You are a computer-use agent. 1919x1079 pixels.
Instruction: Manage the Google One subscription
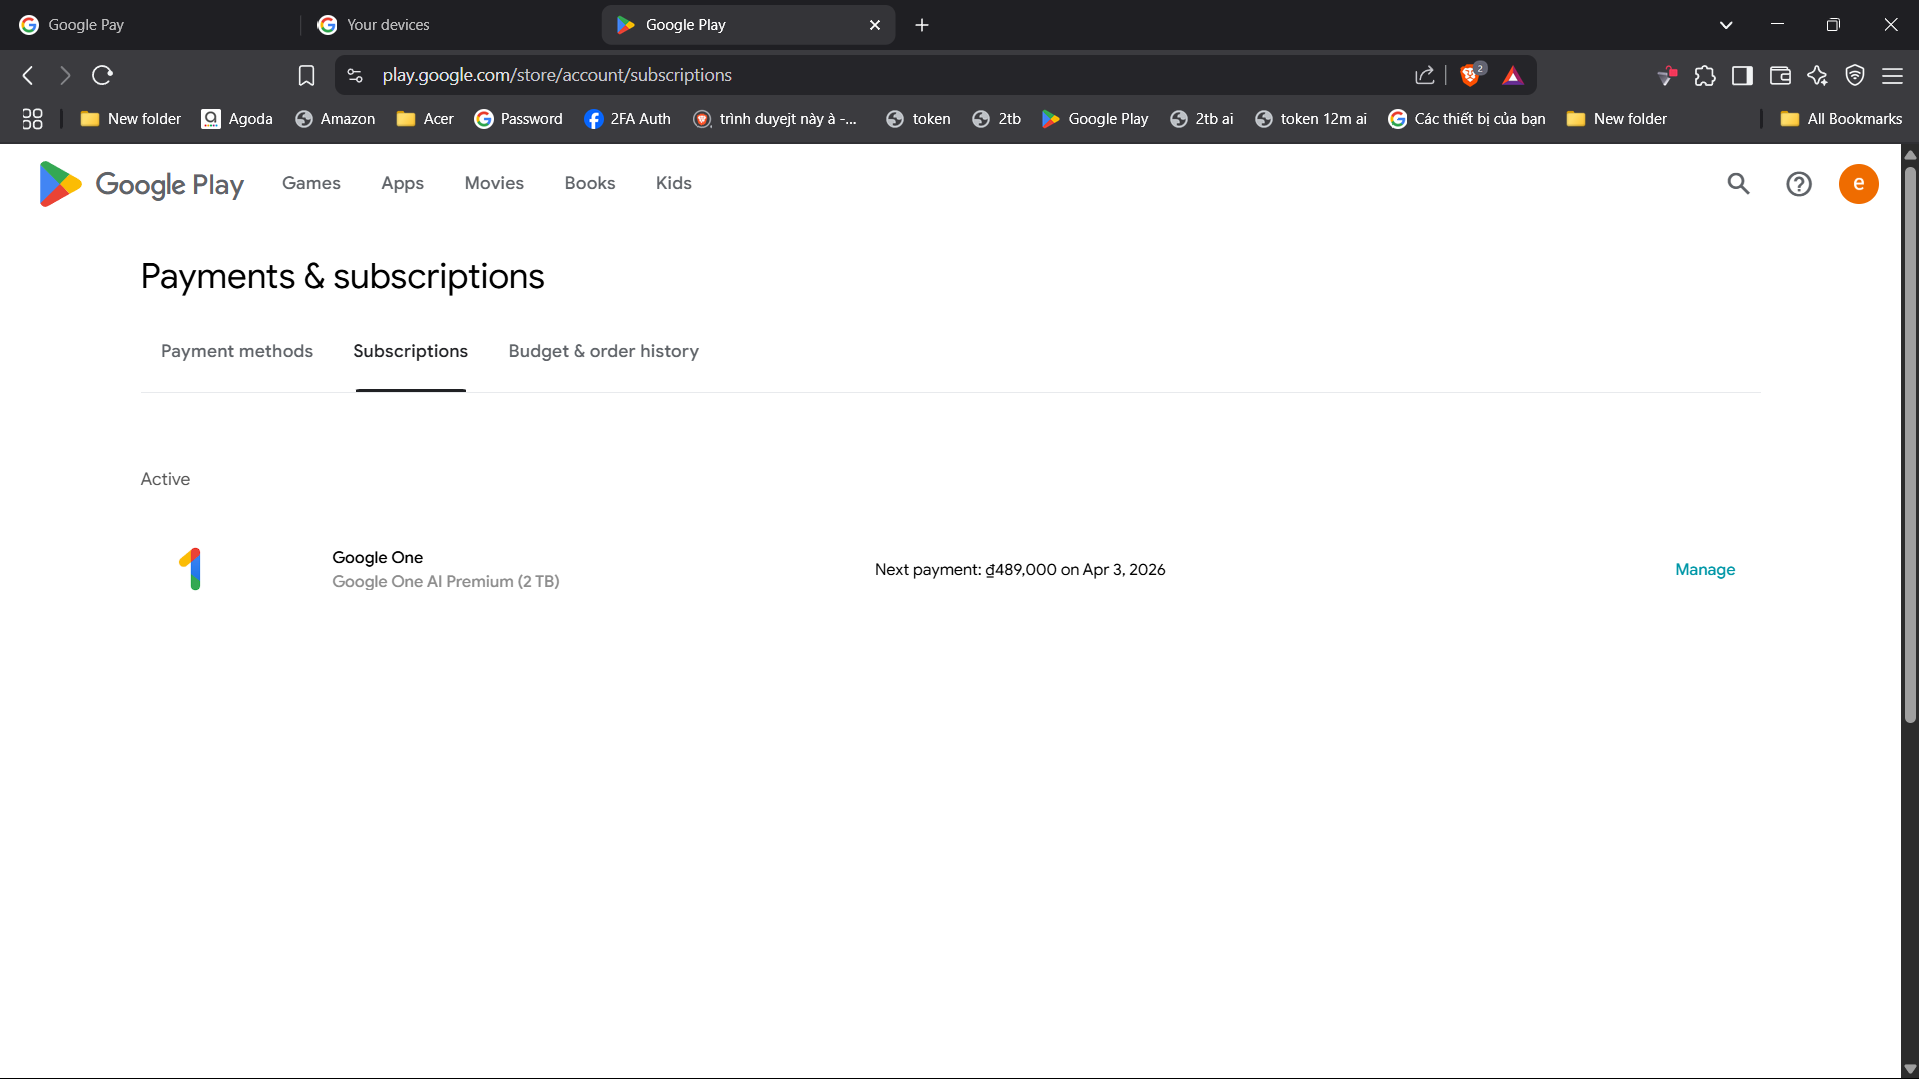click(x=1705, y=569)
